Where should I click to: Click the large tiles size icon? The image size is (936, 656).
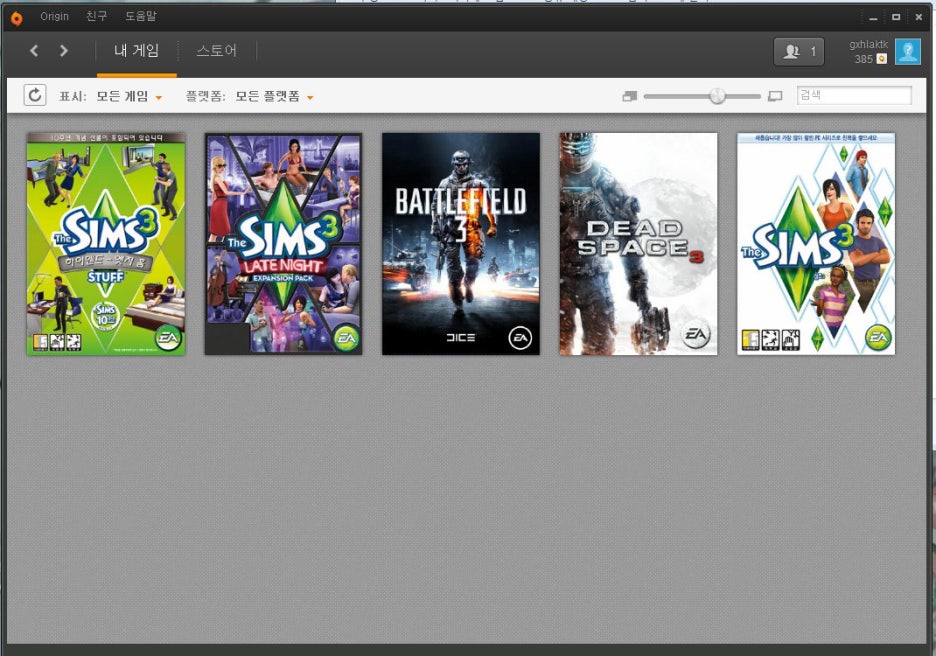pyautogui.click(x=775, y=96)
